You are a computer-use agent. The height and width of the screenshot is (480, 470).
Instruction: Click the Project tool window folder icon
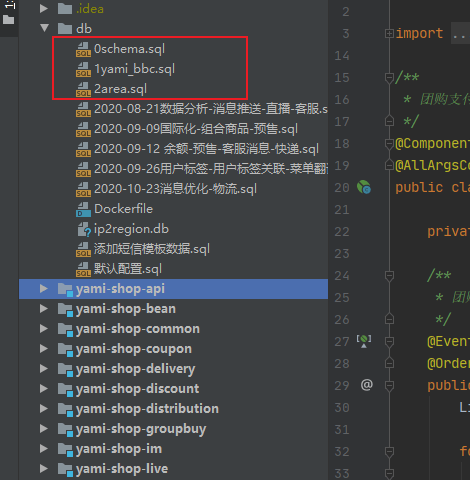point(8,20)
